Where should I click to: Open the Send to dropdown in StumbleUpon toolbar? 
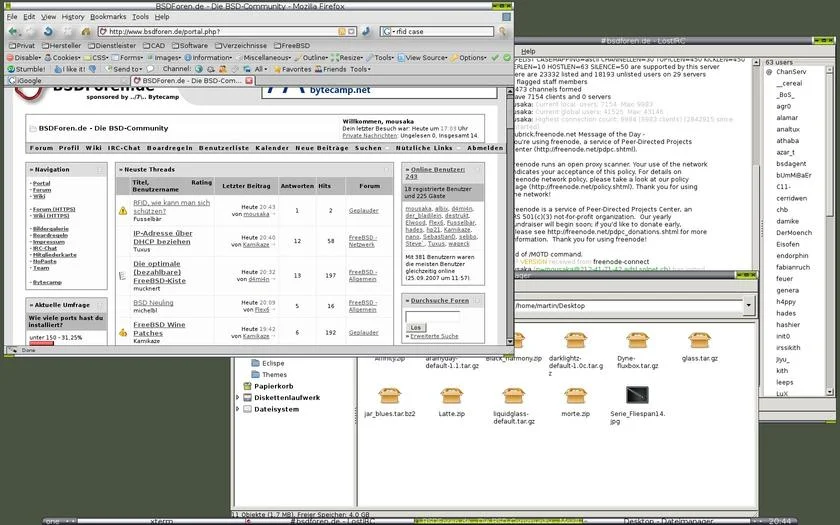(x=124, y=69)
